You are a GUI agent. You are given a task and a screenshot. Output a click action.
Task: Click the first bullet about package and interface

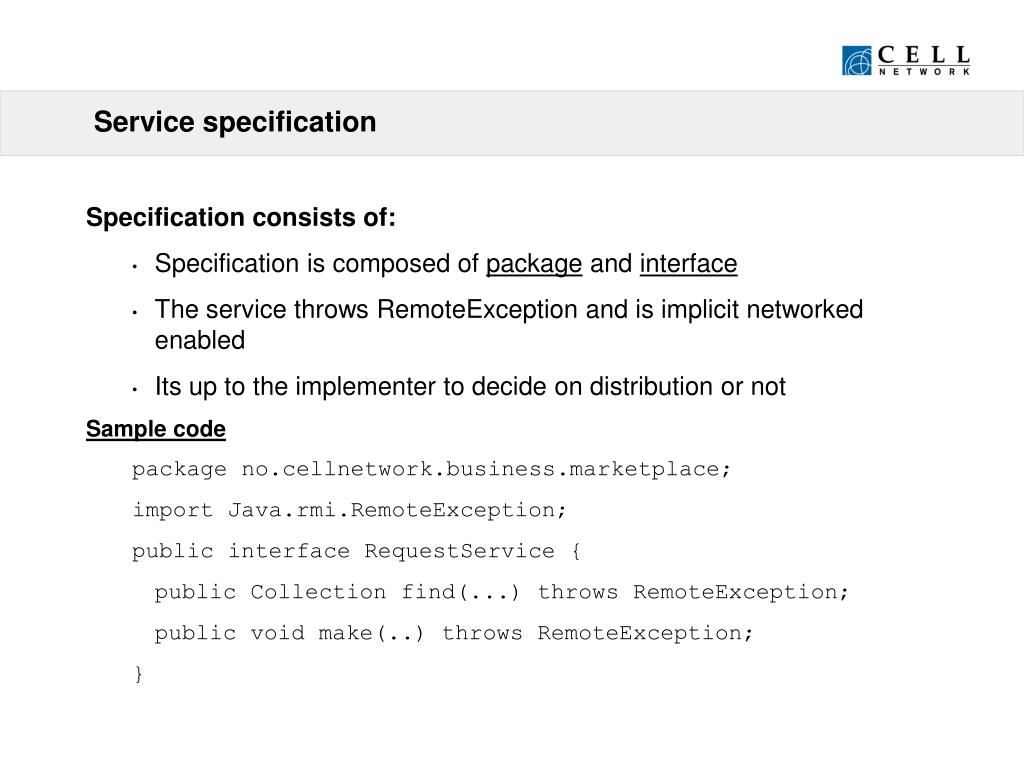446,264
